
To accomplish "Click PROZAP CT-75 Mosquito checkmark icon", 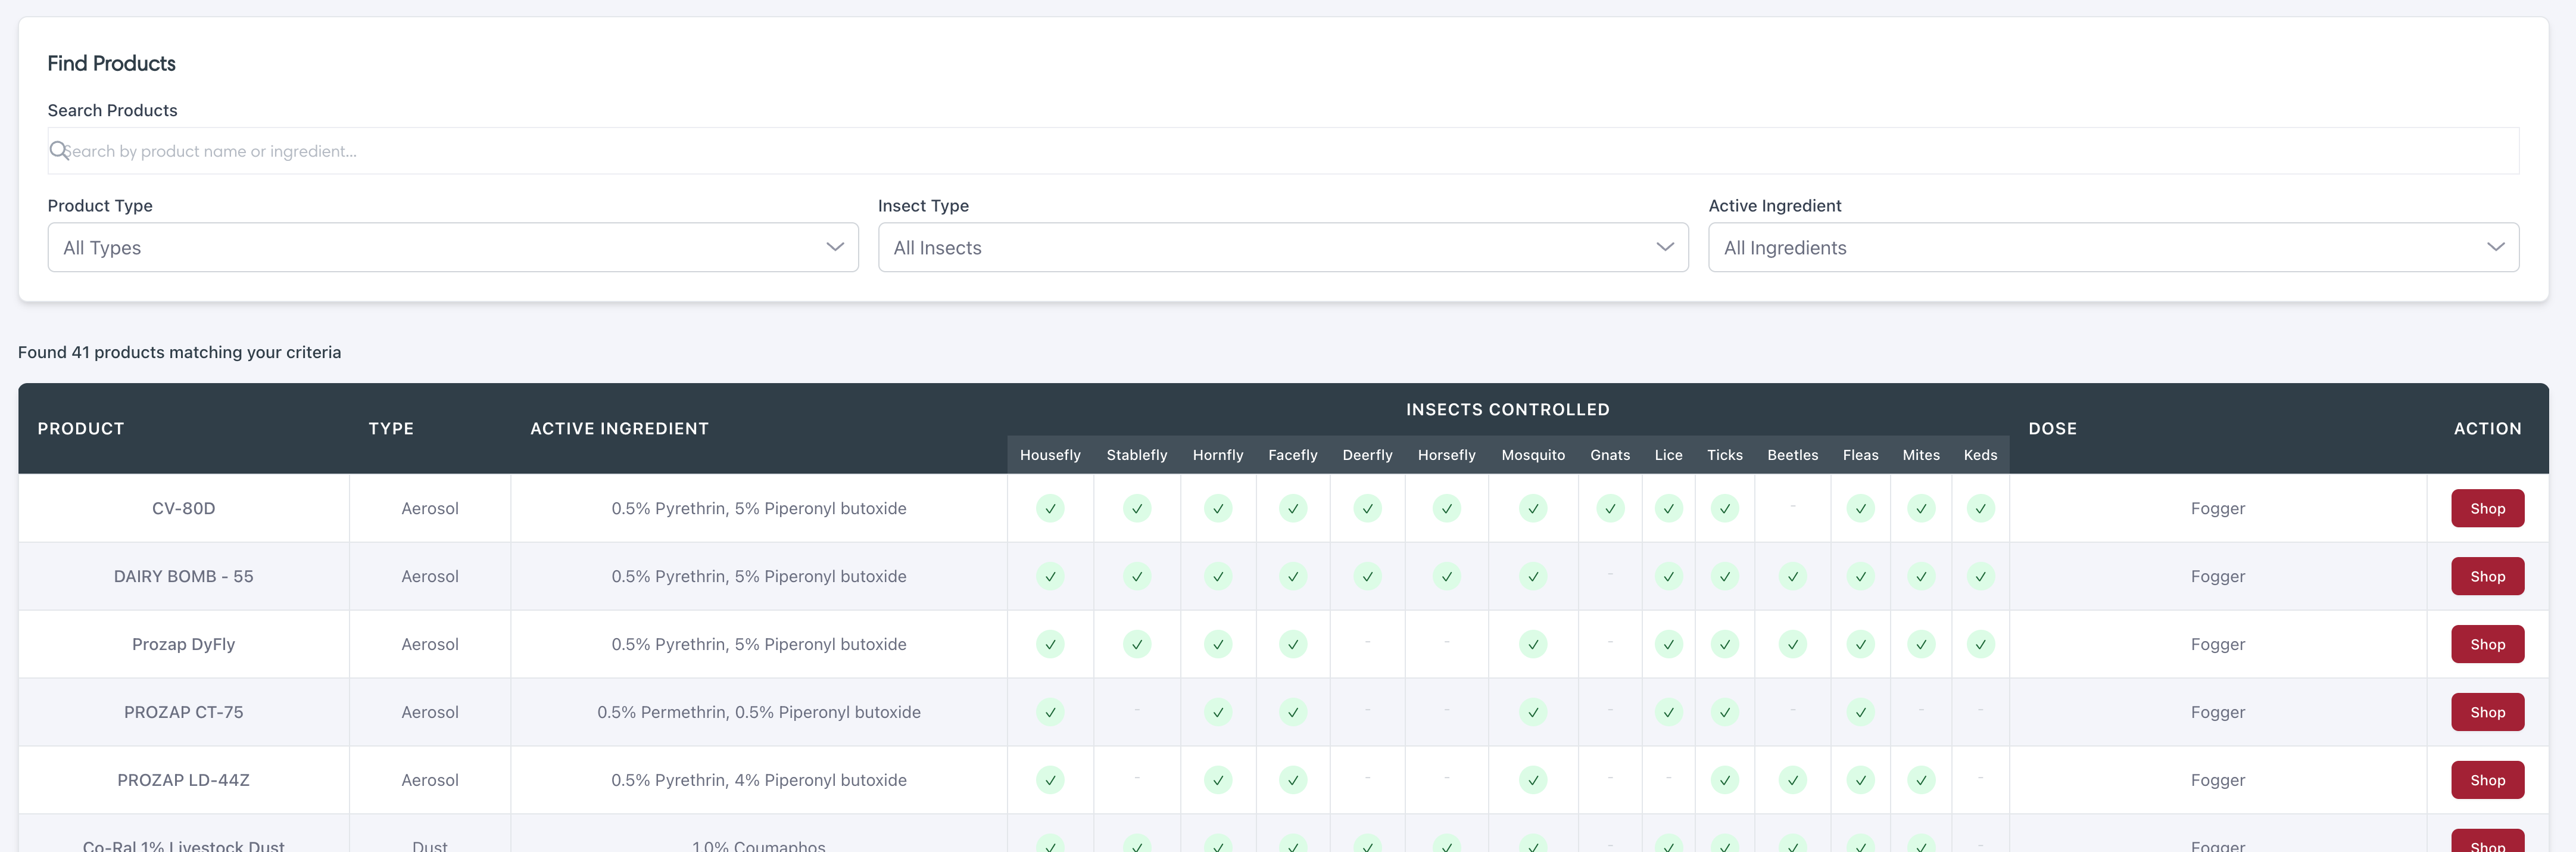I will pyautogui.click(x=1532, y=712).
